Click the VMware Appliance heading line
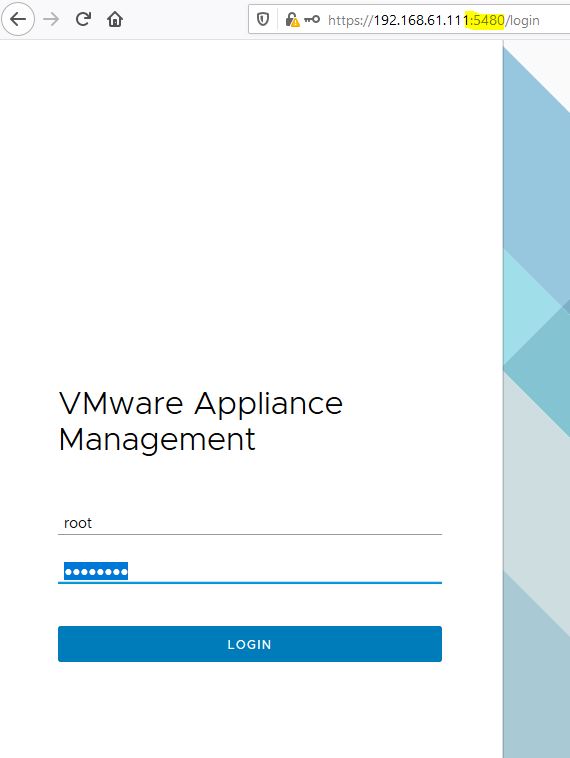The image size is (570, 758). pos(201,404)
